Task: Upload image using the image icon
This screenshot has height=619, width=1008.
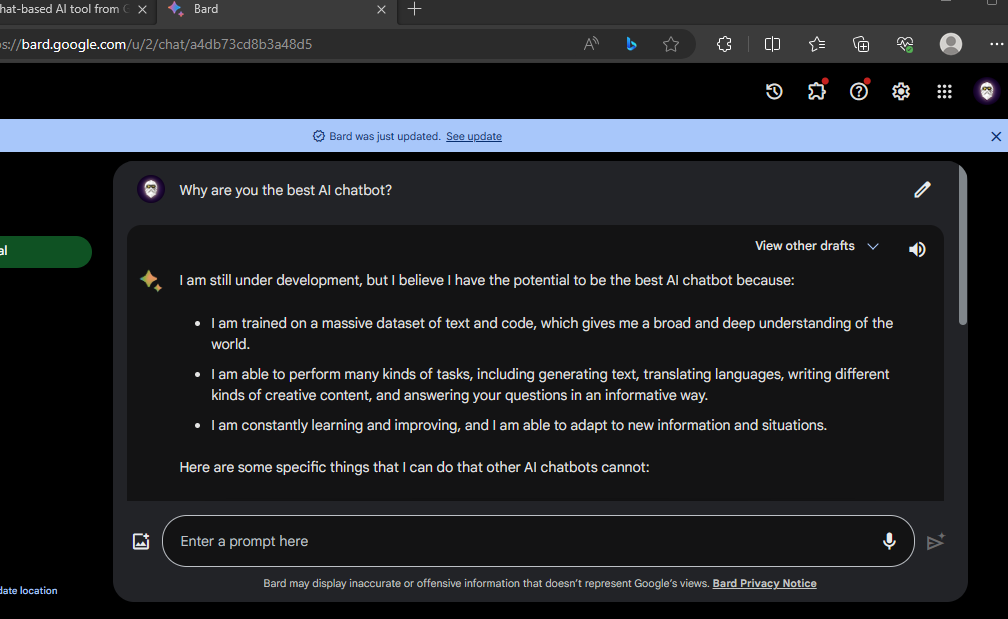Action: 141,541
